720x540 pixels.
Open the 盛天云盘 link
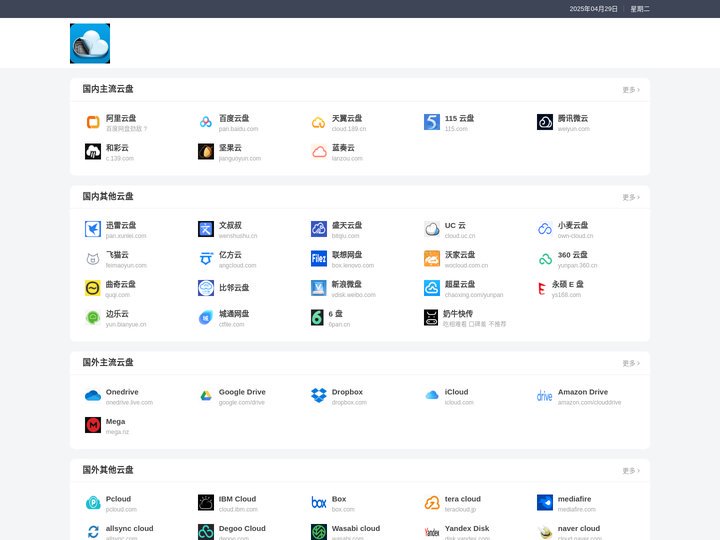coord(347,225)
